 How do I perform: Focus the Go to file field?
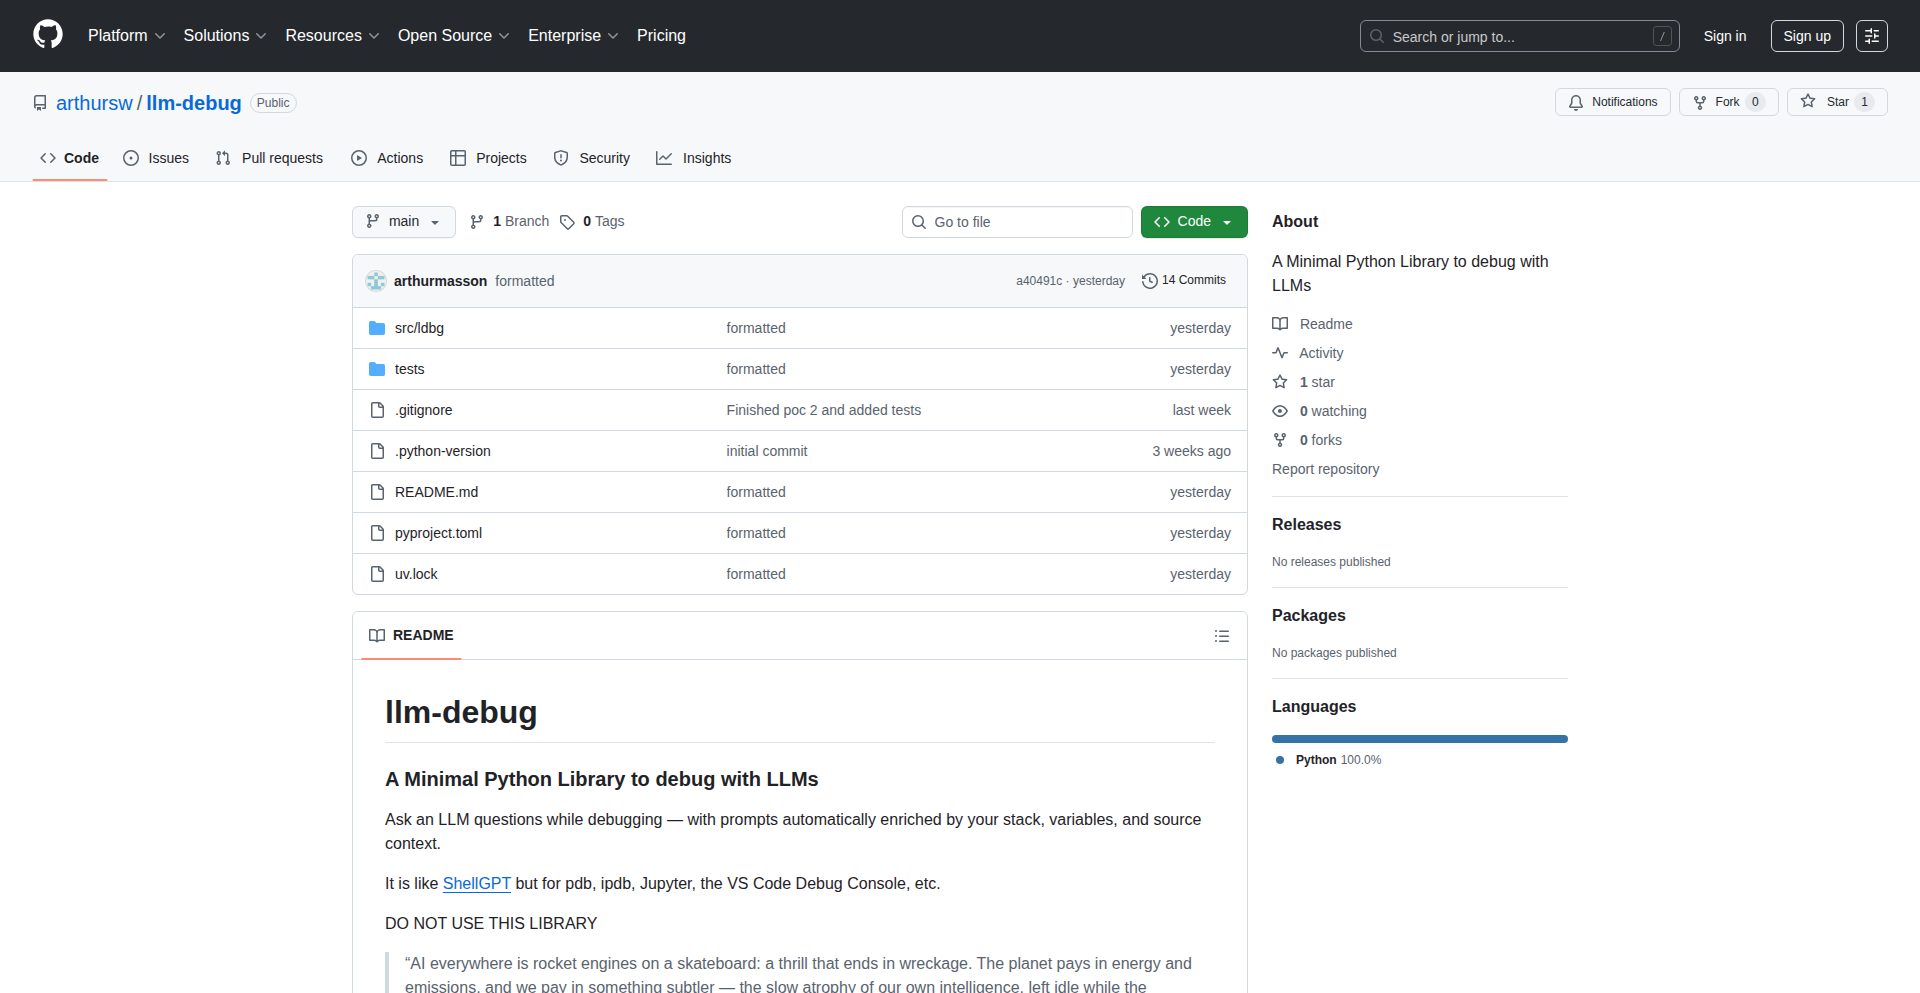point(1017,222)
